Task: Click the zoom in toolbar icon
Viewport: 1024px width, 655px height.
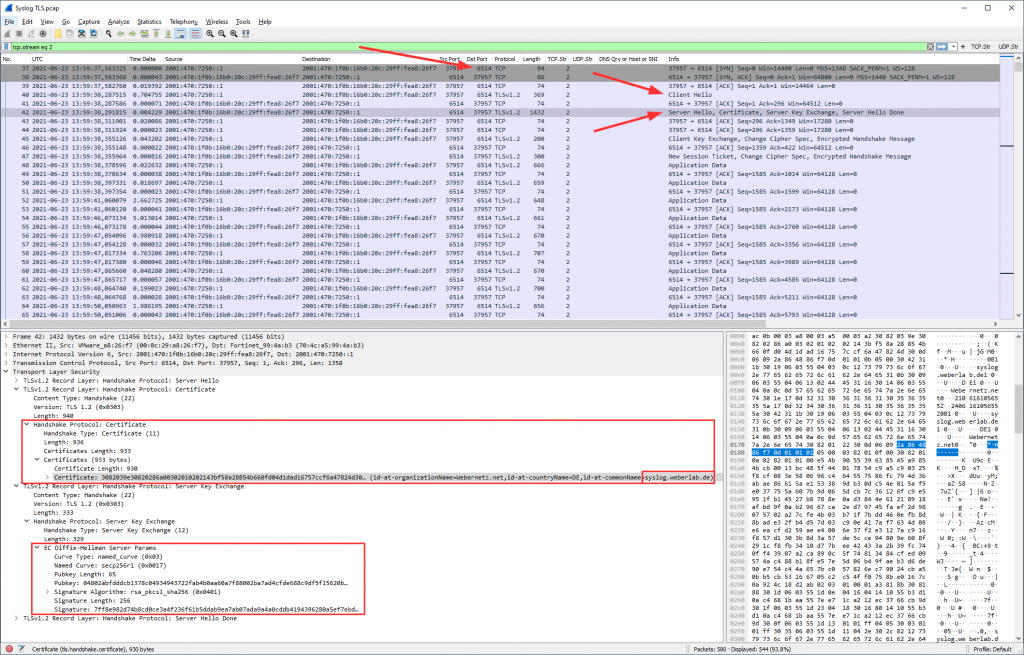Action: (209, 33)
